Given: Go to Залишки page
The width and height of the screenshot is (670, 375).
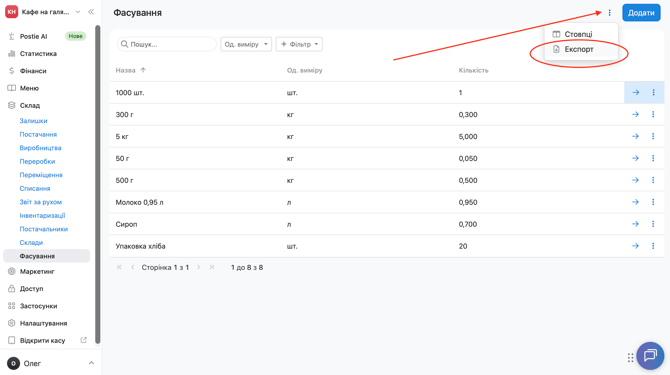Looking at the screenshot, I should pyautogui.click(x=33, y=121).
